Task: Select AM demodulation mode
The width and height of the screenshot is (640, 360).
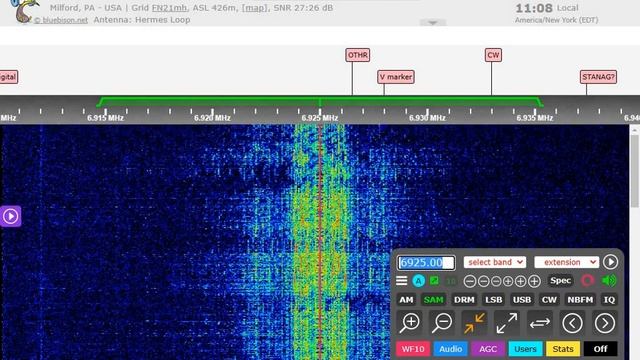Action: [406, 300]
